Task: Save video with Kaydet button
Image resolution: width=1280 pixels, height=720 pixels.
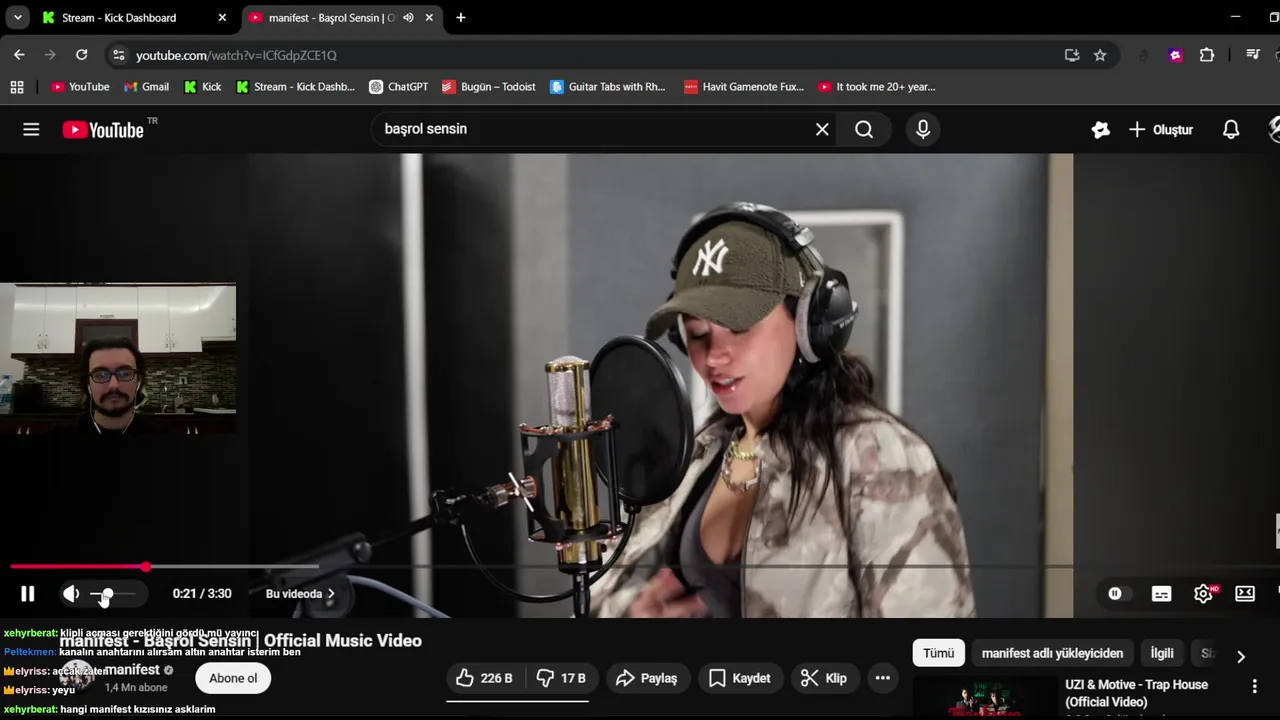Action: (739, 678)
